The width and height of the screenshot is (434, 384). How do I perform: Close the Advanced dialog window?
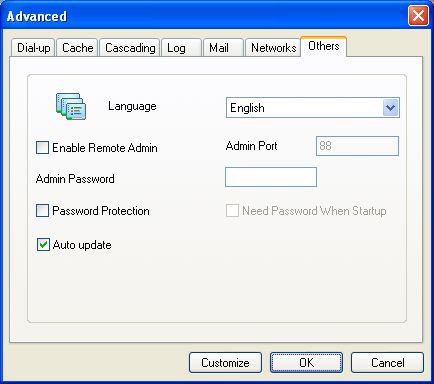pyautogui.click(x=418, y=16)
